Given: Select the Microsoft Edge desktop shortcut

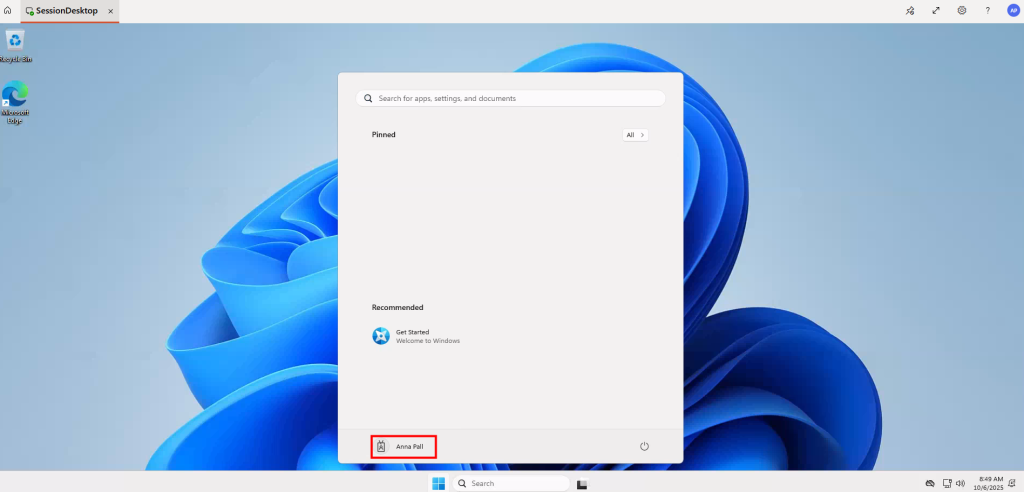Looking at the screenshot, I should click(x=15, y=98).
